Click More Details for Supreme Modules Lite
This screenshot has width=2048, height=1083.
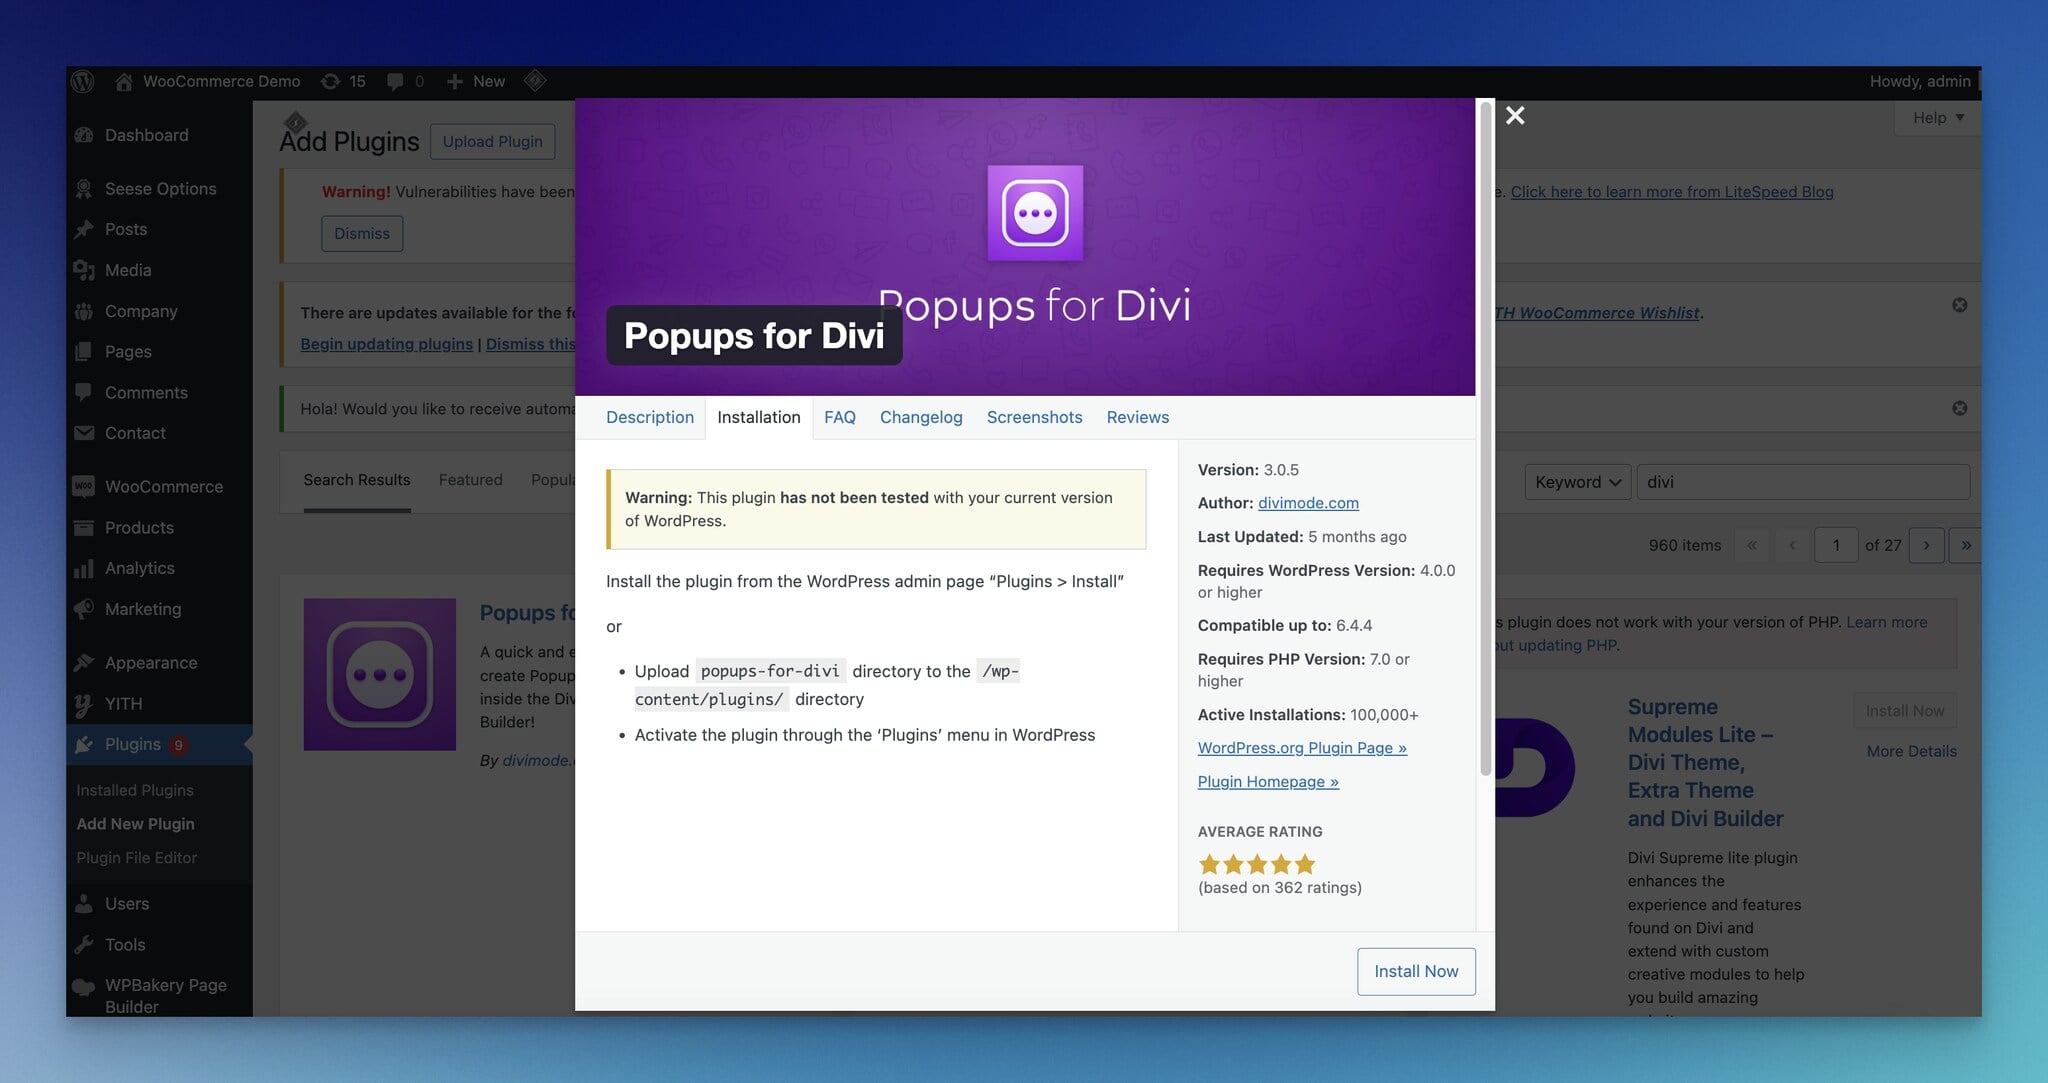pos(1911,751)
